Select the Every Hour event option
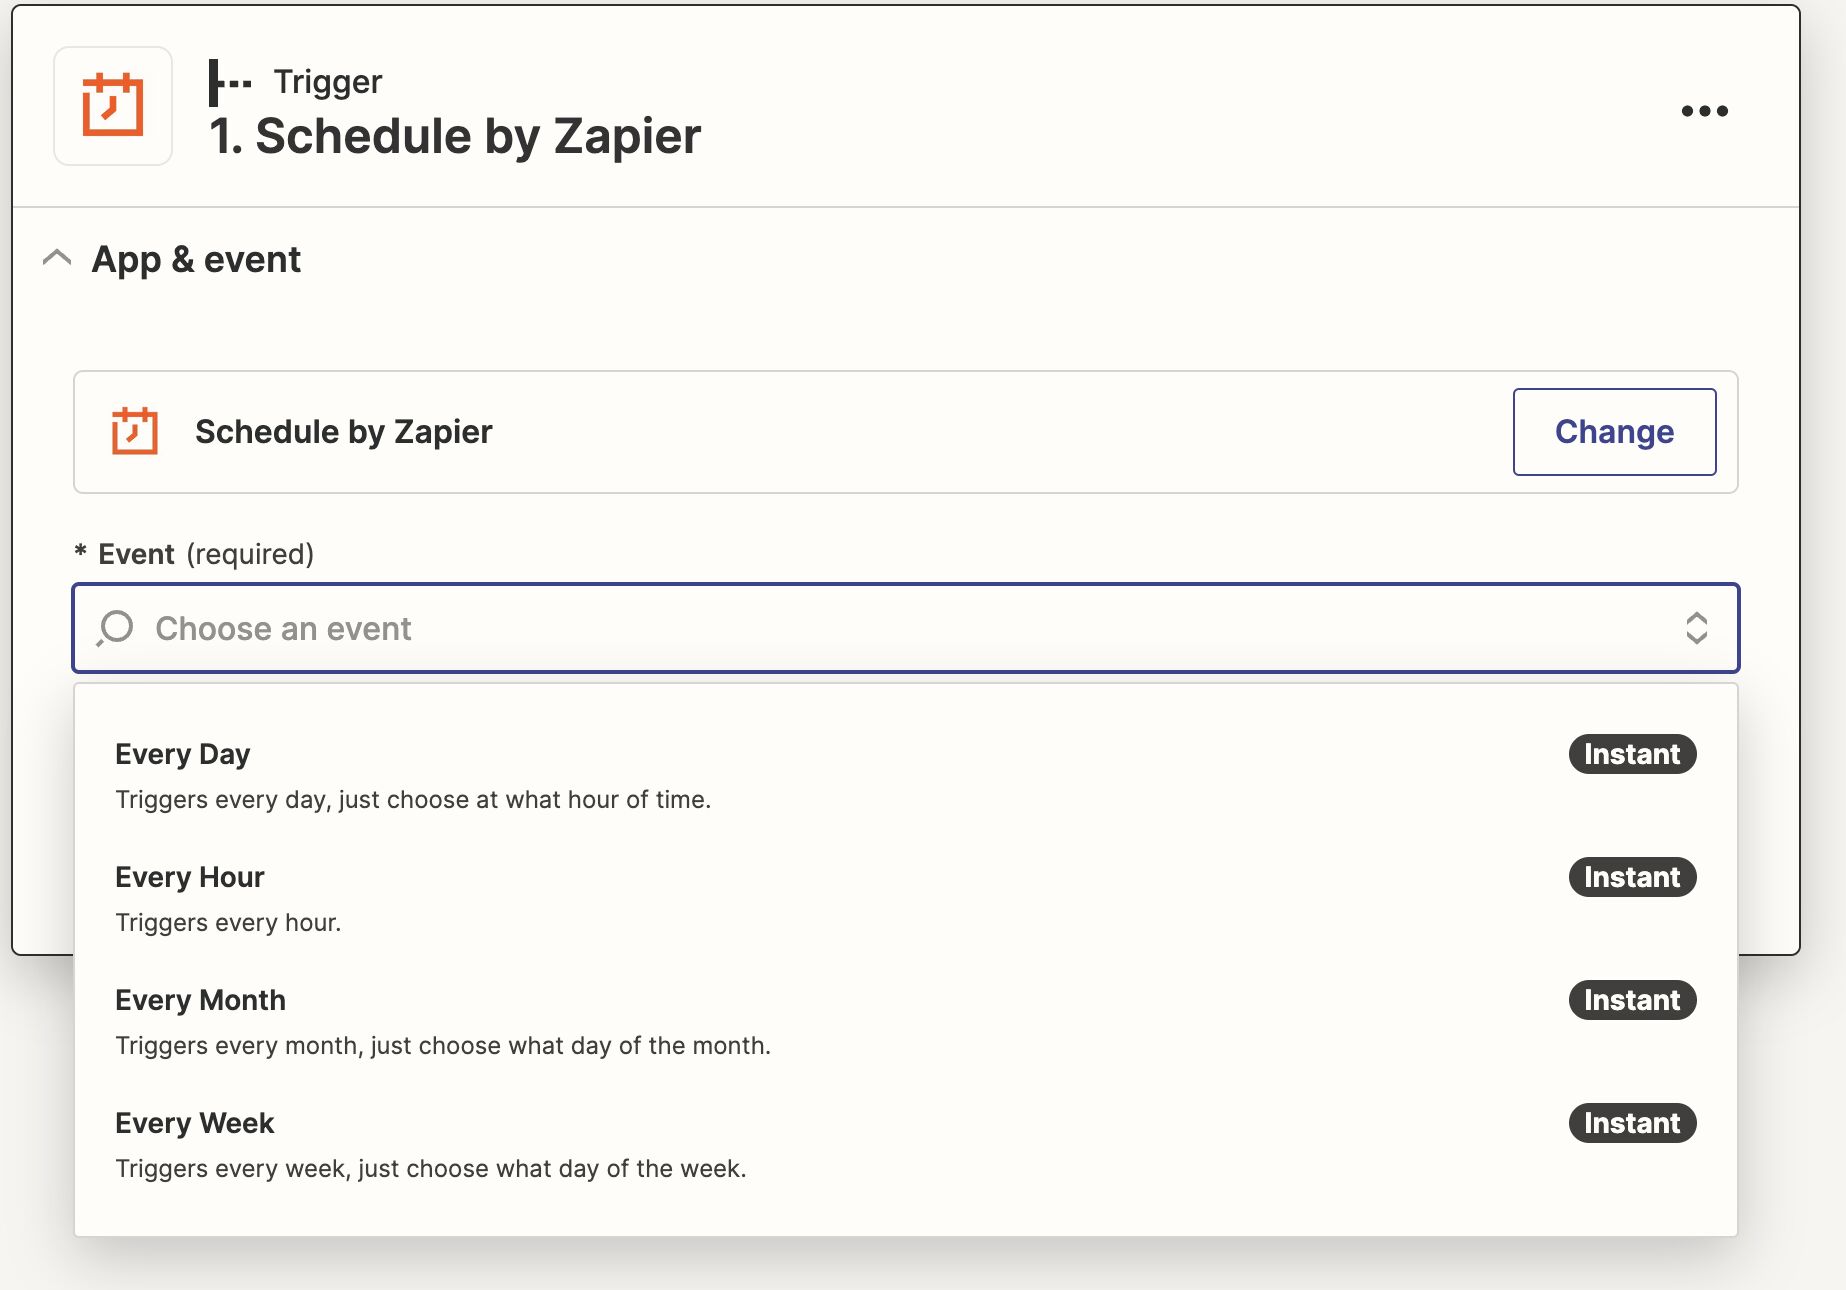1846x1290 pixels. coord(906,898)
